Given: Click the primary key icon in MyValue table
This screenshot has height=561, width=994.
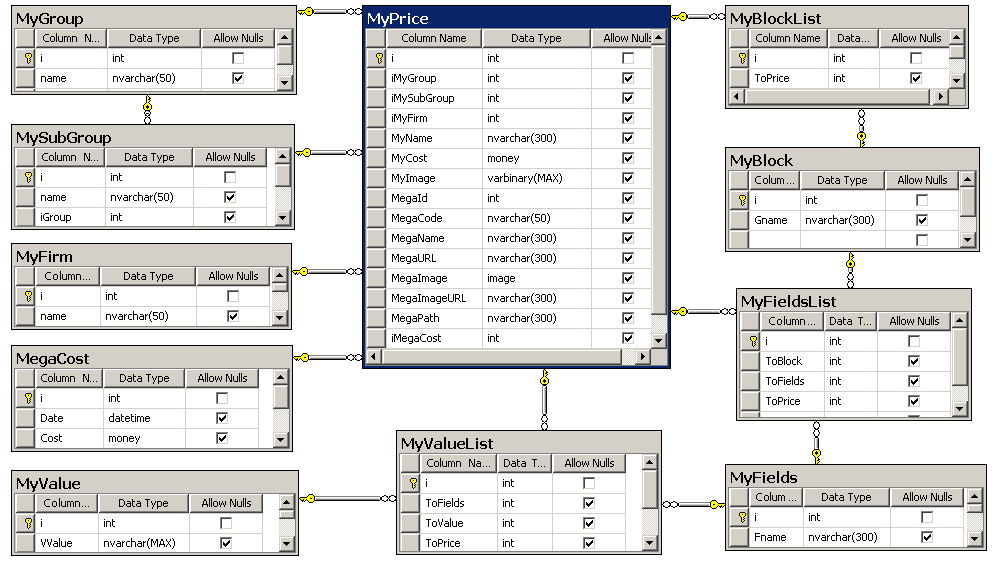Looking at the screenshot, I should pos(28,523).
